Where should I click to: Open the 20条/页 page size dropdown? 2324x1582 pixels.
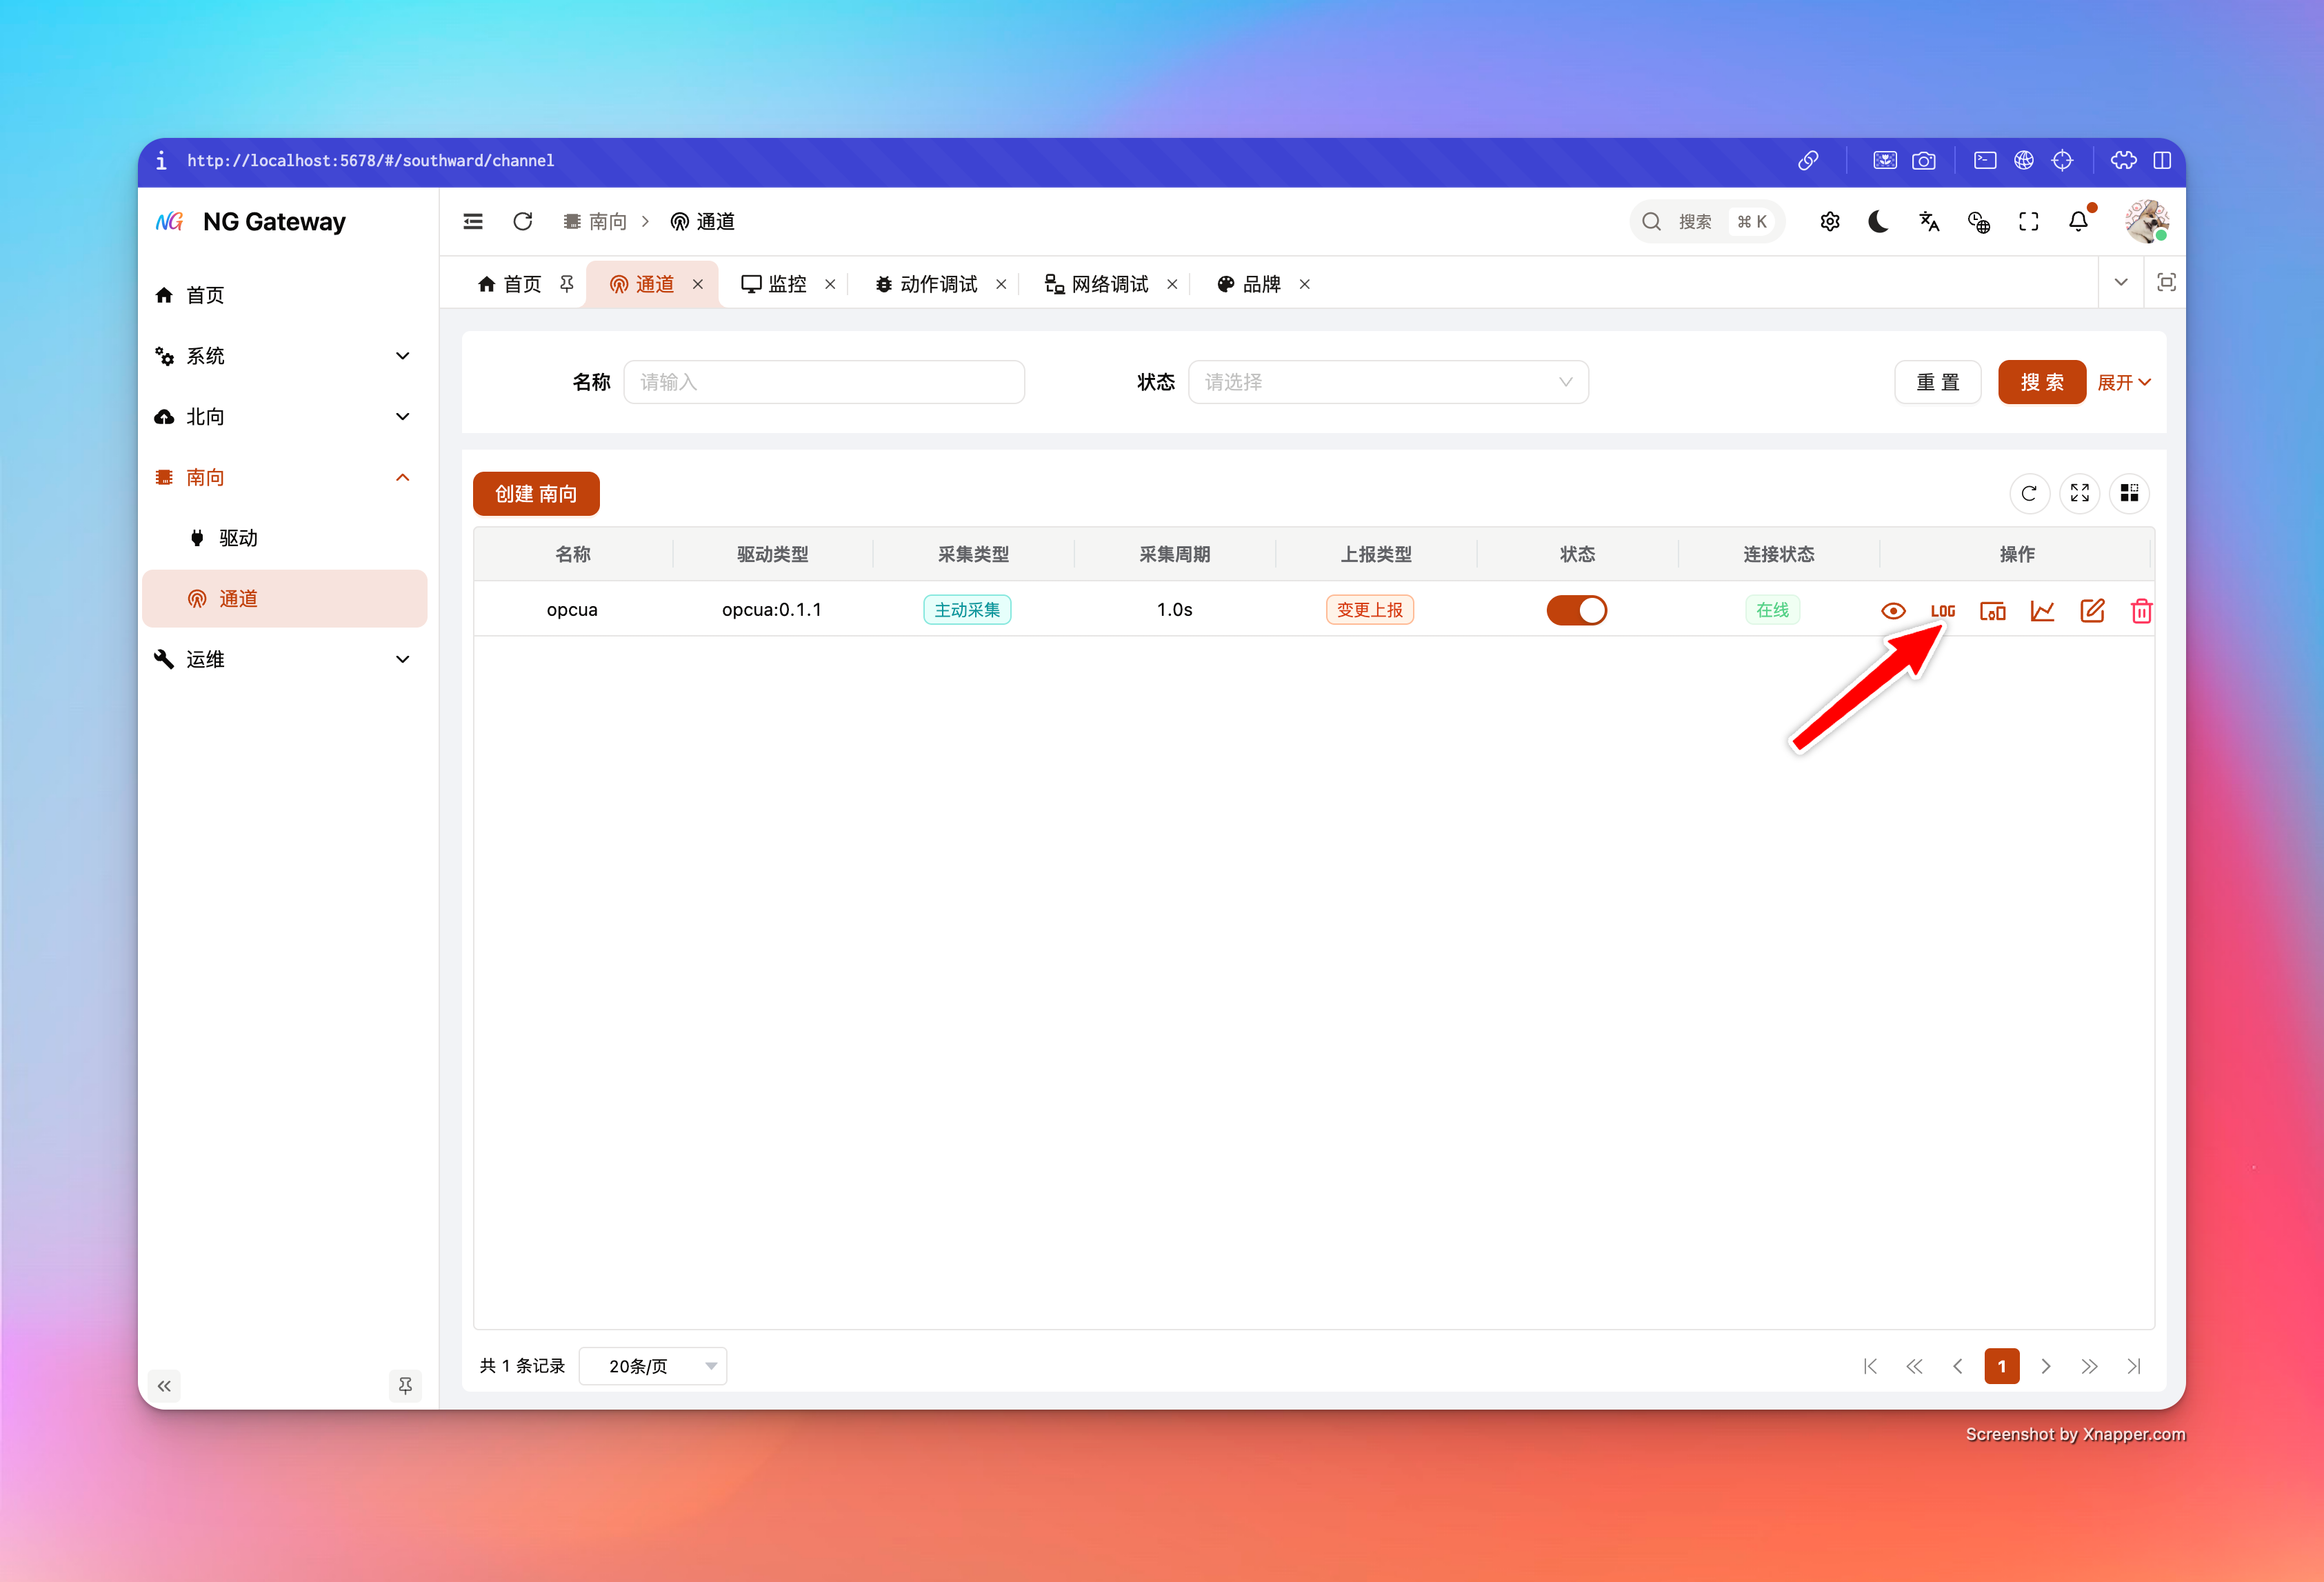652,1365
